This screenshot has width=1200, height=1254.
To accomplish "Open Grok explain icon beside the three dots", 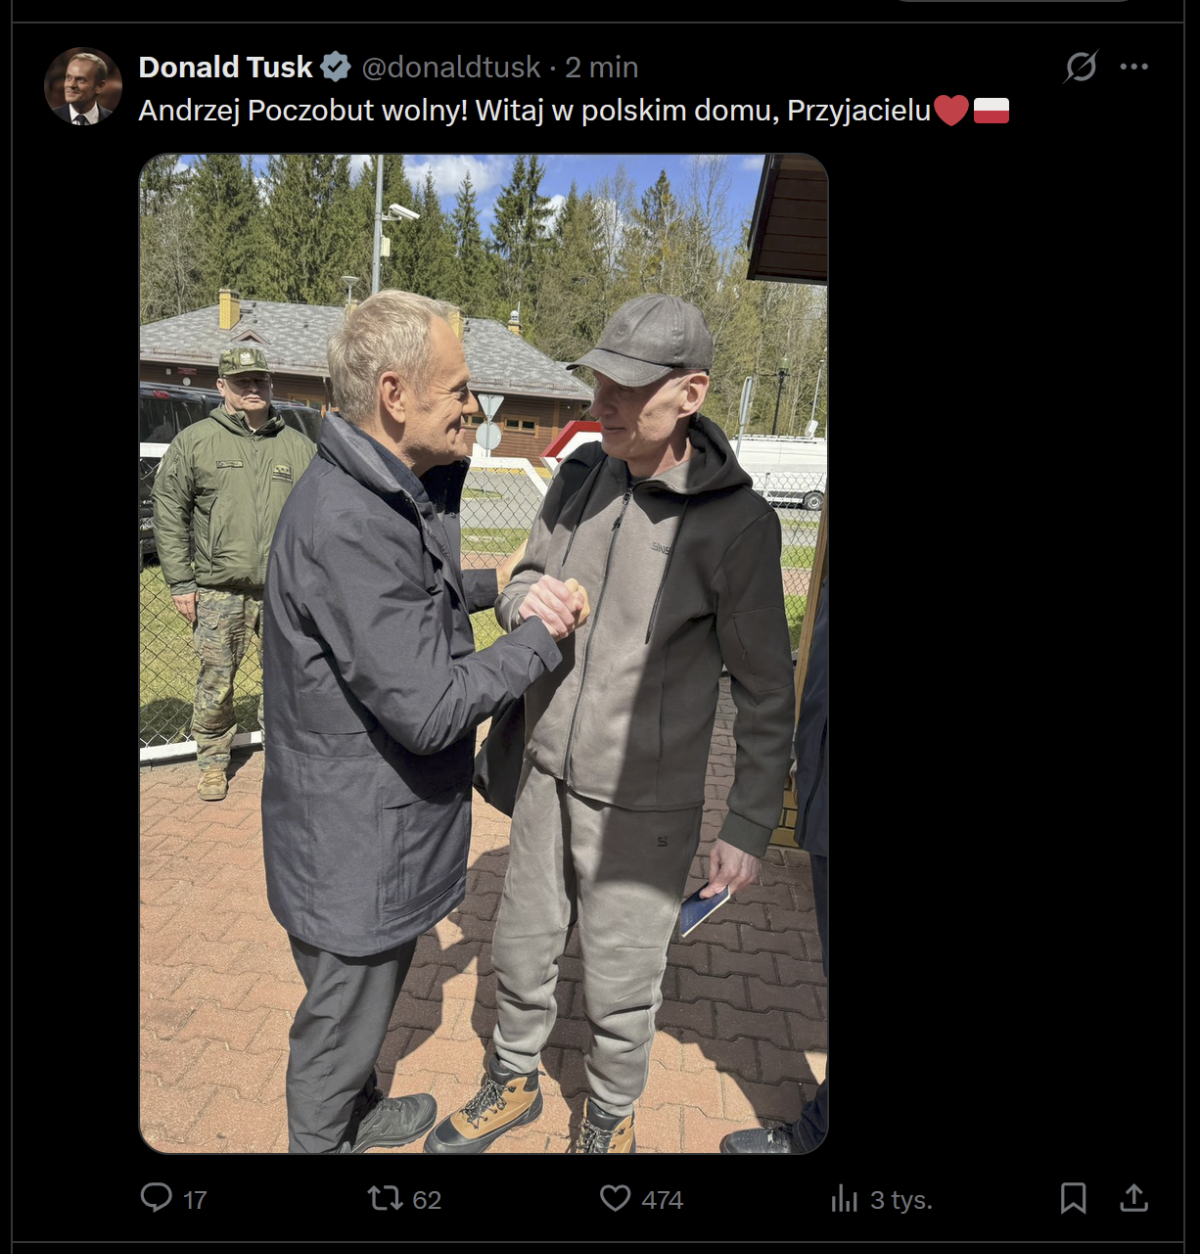I will [x=1081, y=67].
